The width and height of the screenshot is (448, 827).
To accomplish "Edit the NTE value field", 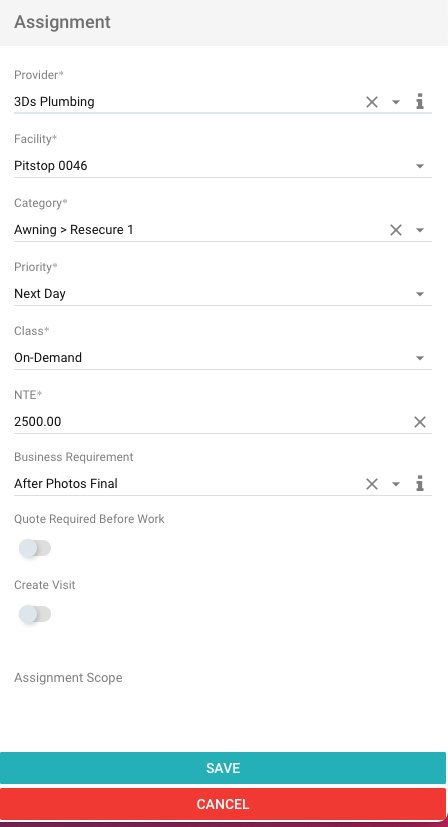I will click(211, 422).
